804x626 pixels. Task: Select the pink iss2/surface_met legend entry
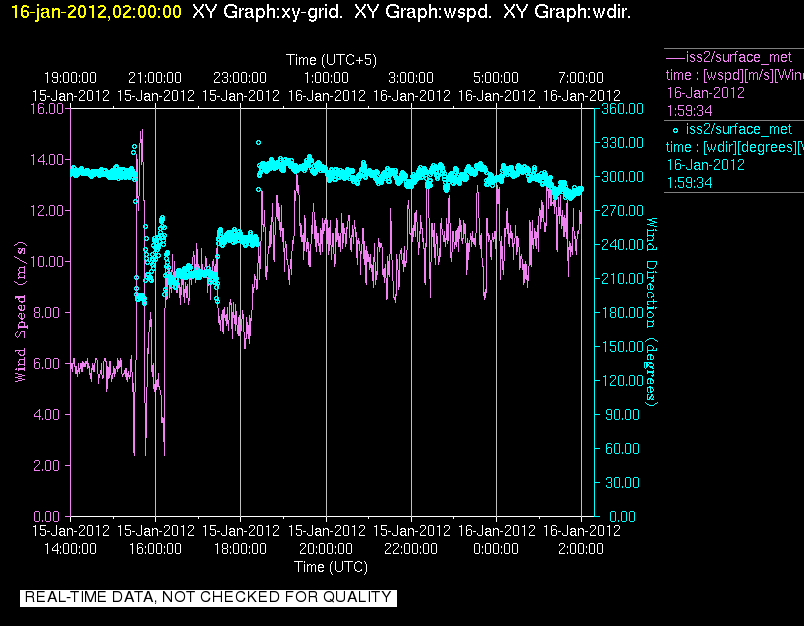tap(734, 84)
